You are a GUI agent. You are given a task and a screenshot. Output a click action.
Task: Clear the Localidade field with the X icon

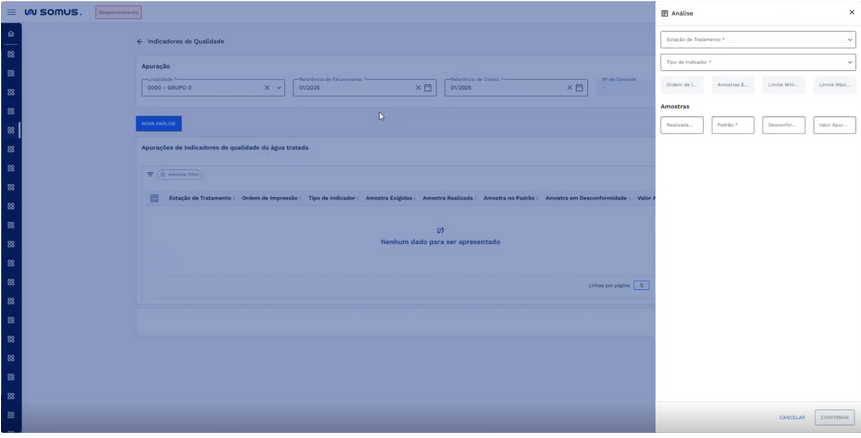(x=267, y=88)
